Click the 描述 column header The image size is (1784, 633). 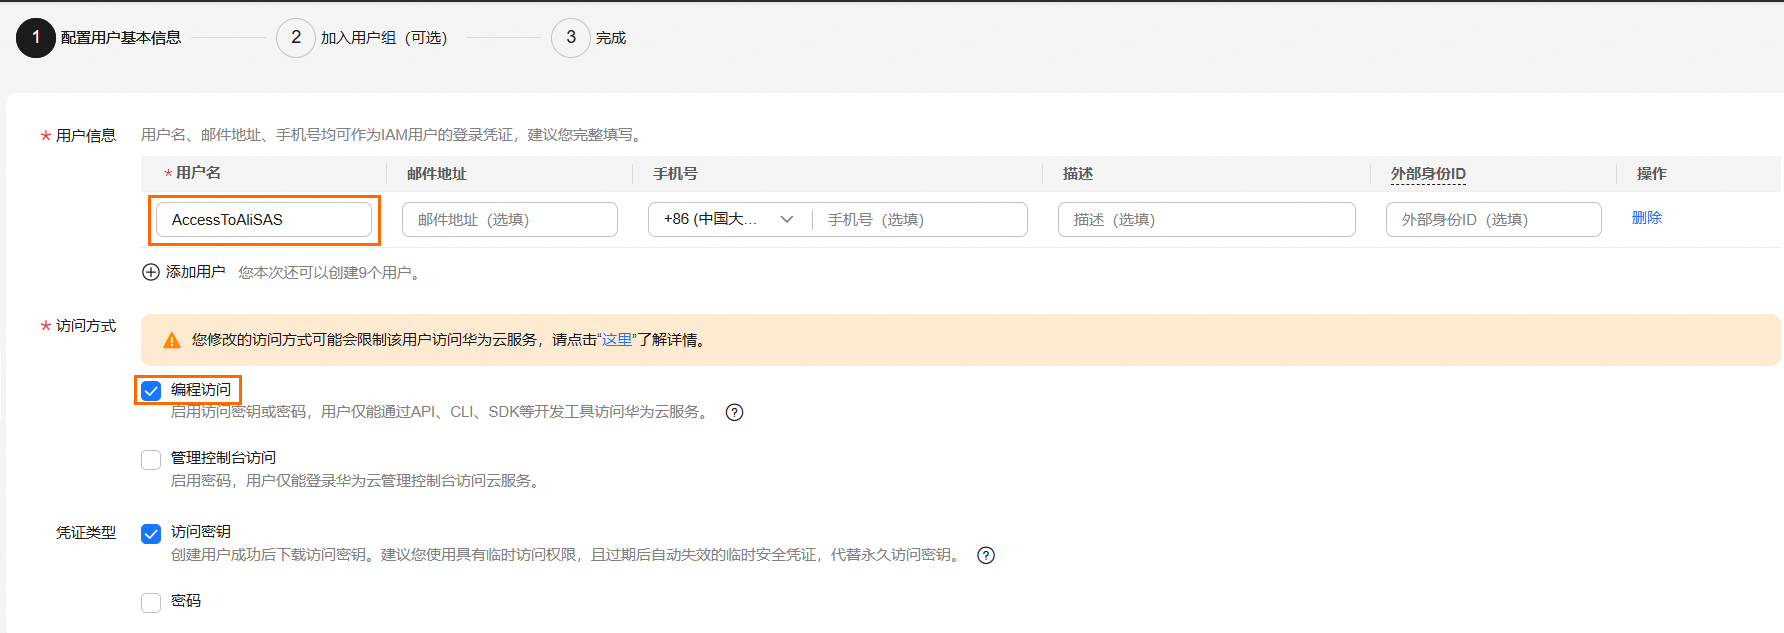point(1078,174)
